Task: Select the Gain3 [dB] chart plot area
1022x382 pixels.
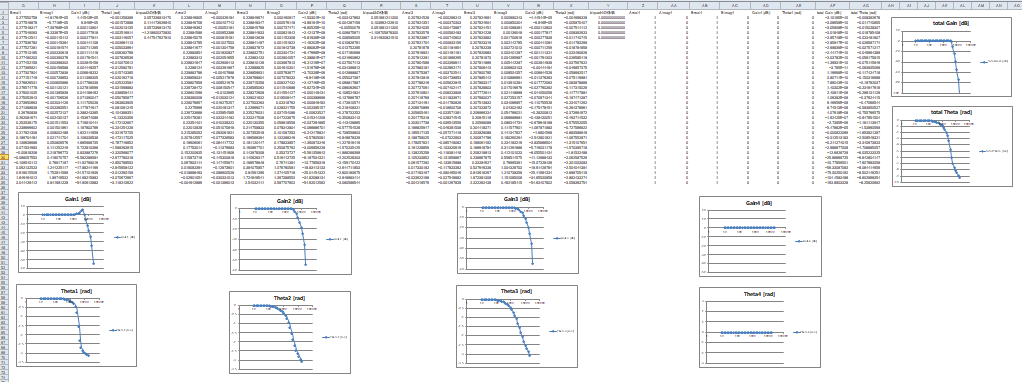Action: click(501, 239)
